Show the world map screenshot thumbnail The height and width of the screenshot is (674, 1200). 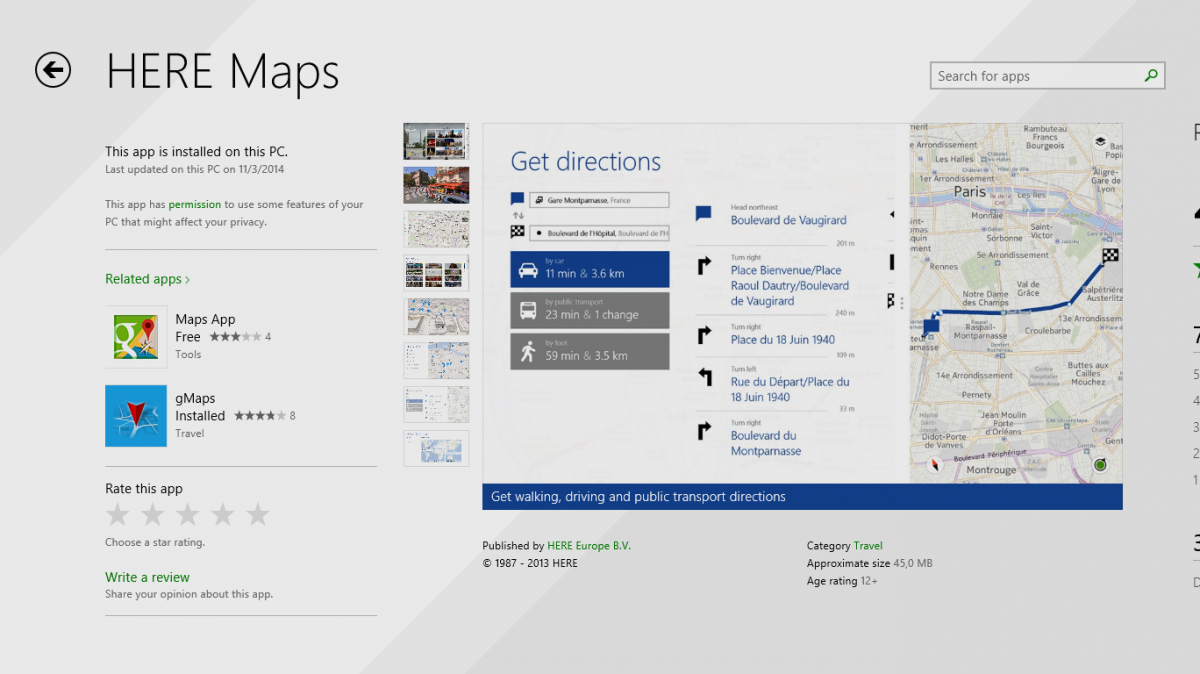[436, 448]
